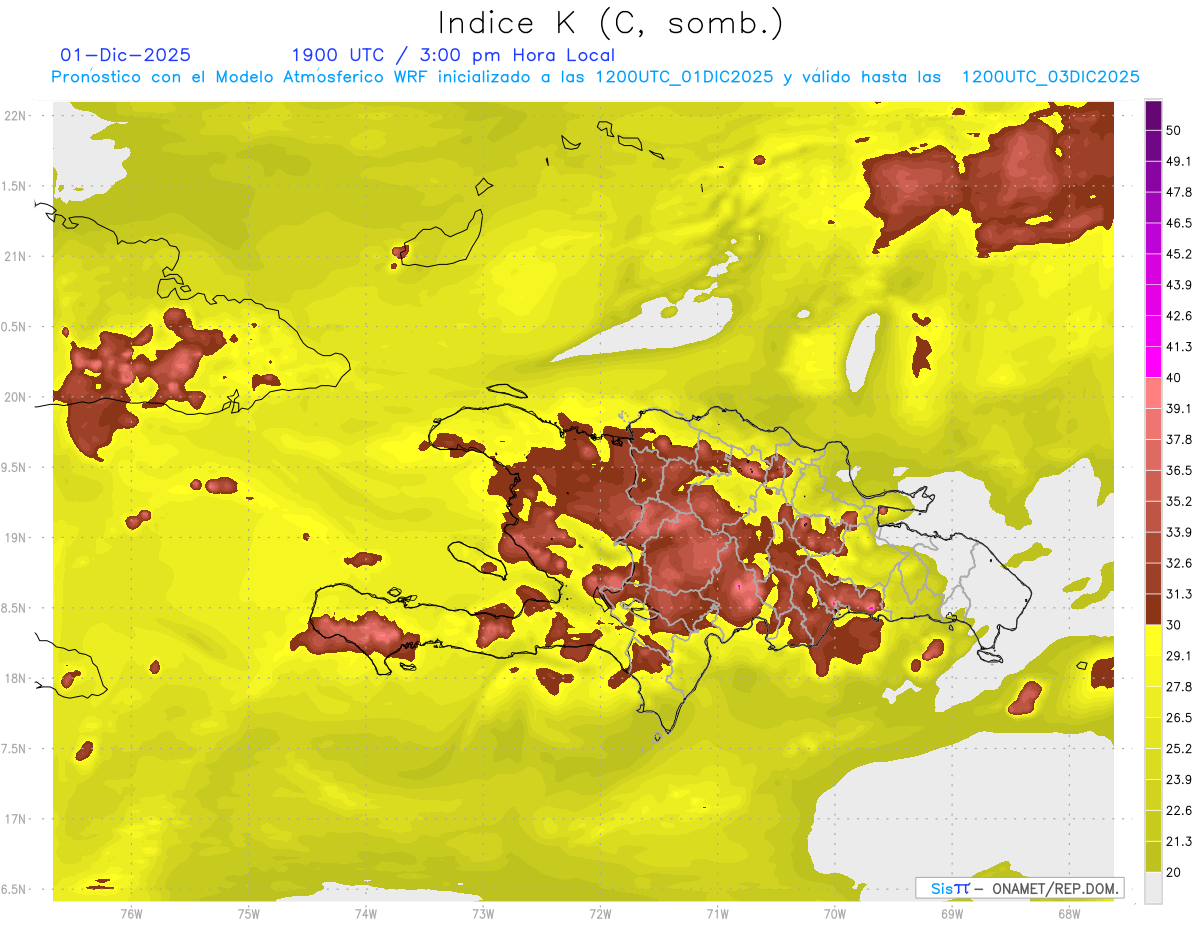This screenshot has height=927, width=1200.
Task: Click the olive legend swatch between 20 and 21.3
Action: point(1153,857)
